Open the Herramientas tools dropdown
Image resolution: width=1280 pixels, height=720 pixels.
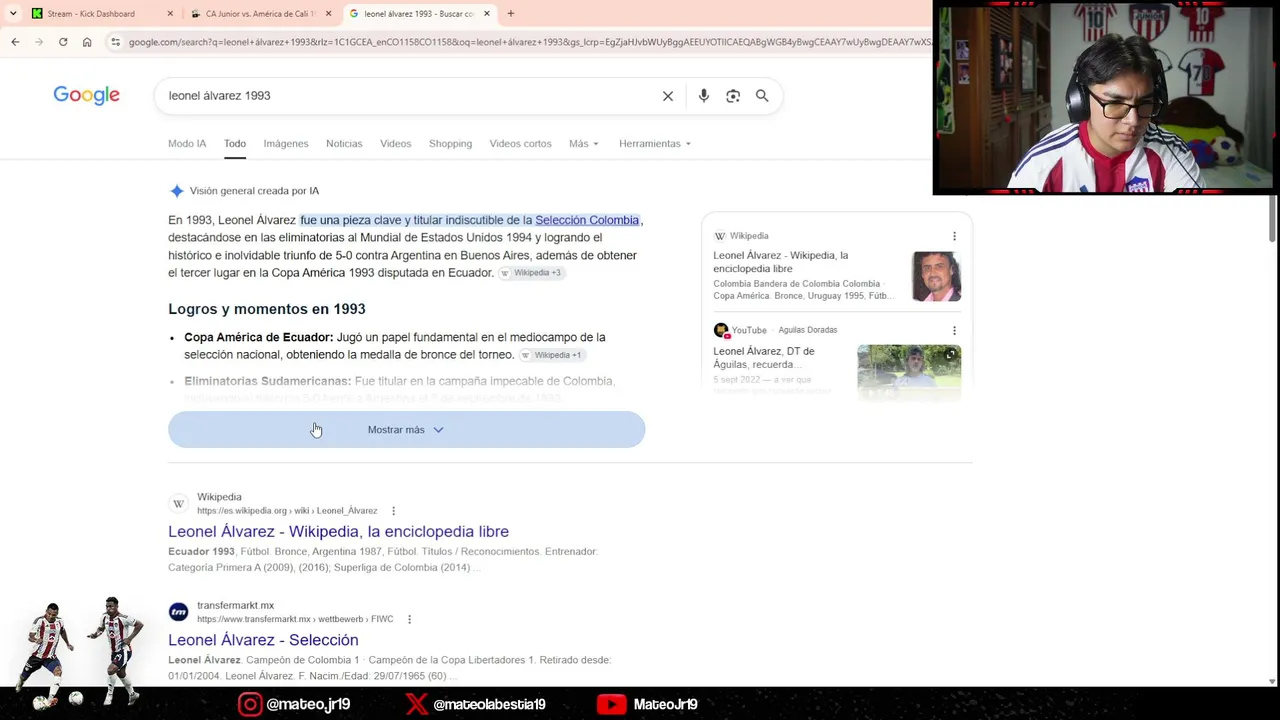[x=655, y=144]
